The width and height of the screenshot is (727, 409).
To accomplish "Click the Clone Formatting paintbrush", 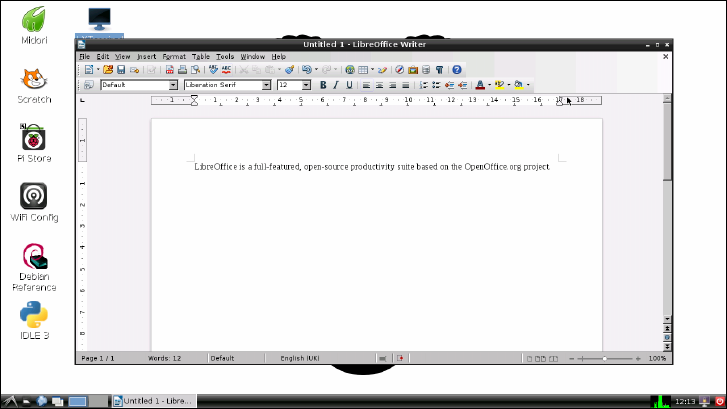I will coord(290,70).
